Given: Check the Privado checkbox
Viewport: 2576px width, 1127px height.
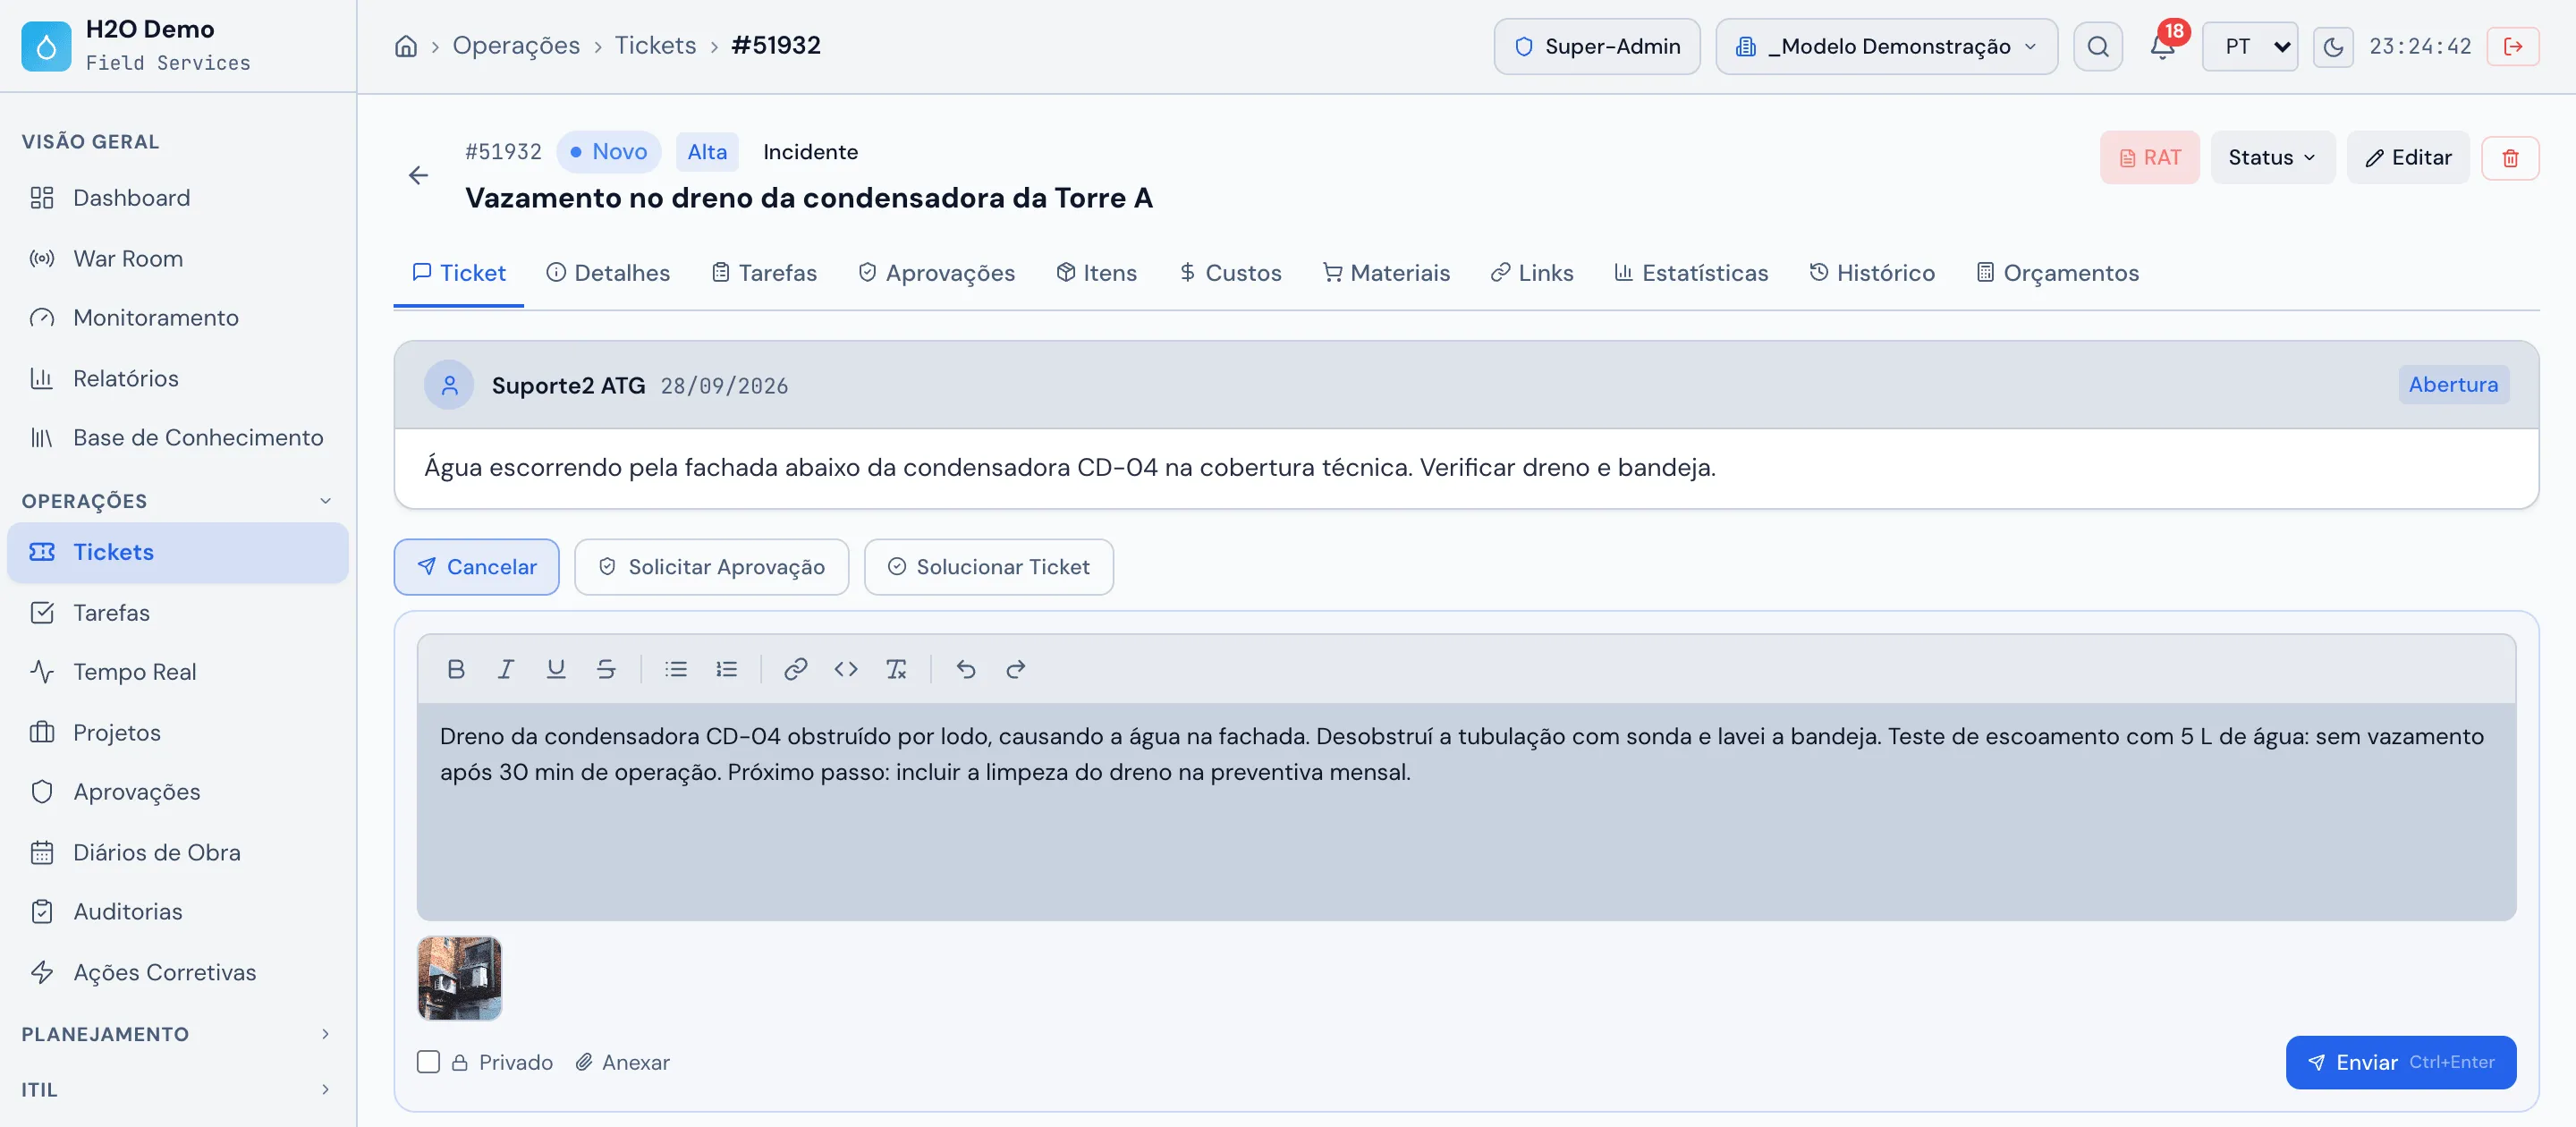Looking at the screenshot, I should (428, 1062).
